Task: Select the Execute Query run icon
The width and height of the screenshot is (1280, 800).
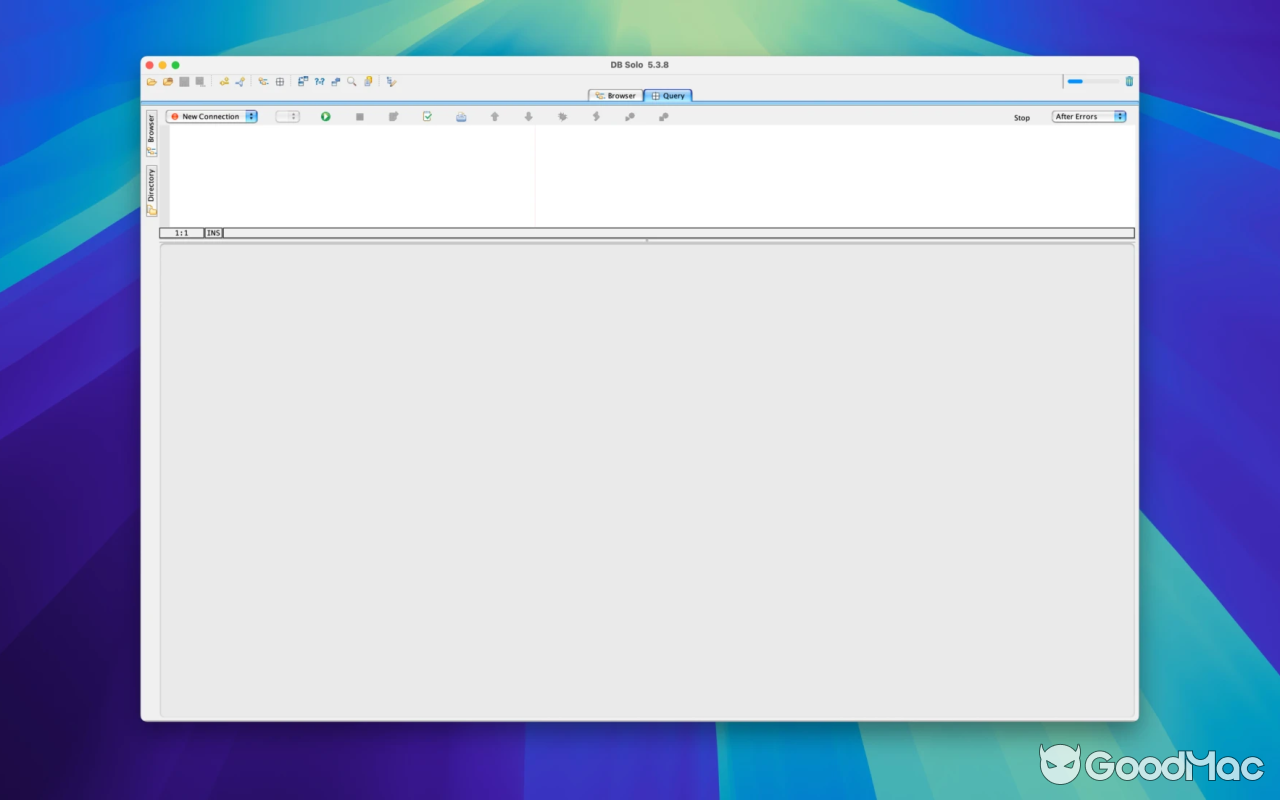Action: click(326, 116)
